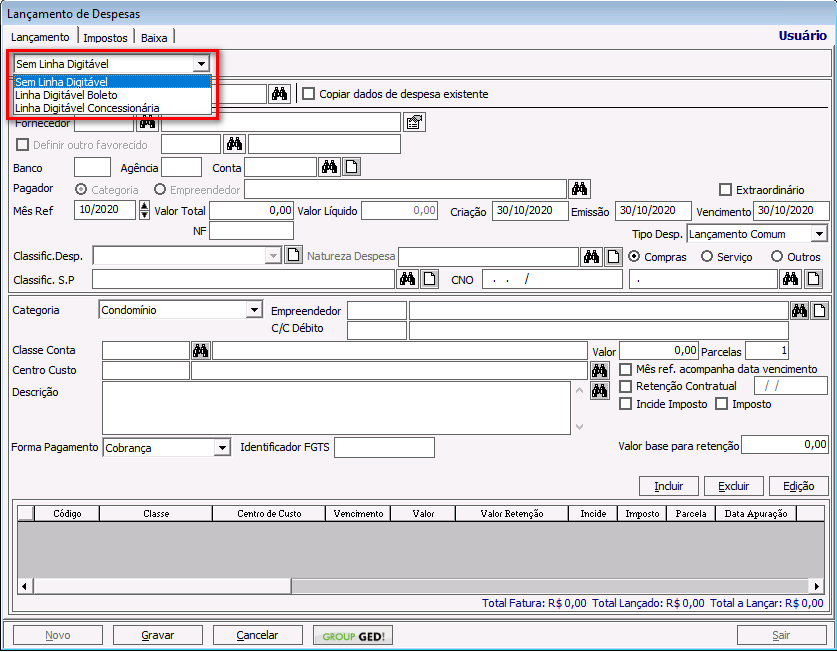This screenshot has height=652, width=837.
Task: Open the Categoria Condomínio dropdown
Action: (254, 310)
